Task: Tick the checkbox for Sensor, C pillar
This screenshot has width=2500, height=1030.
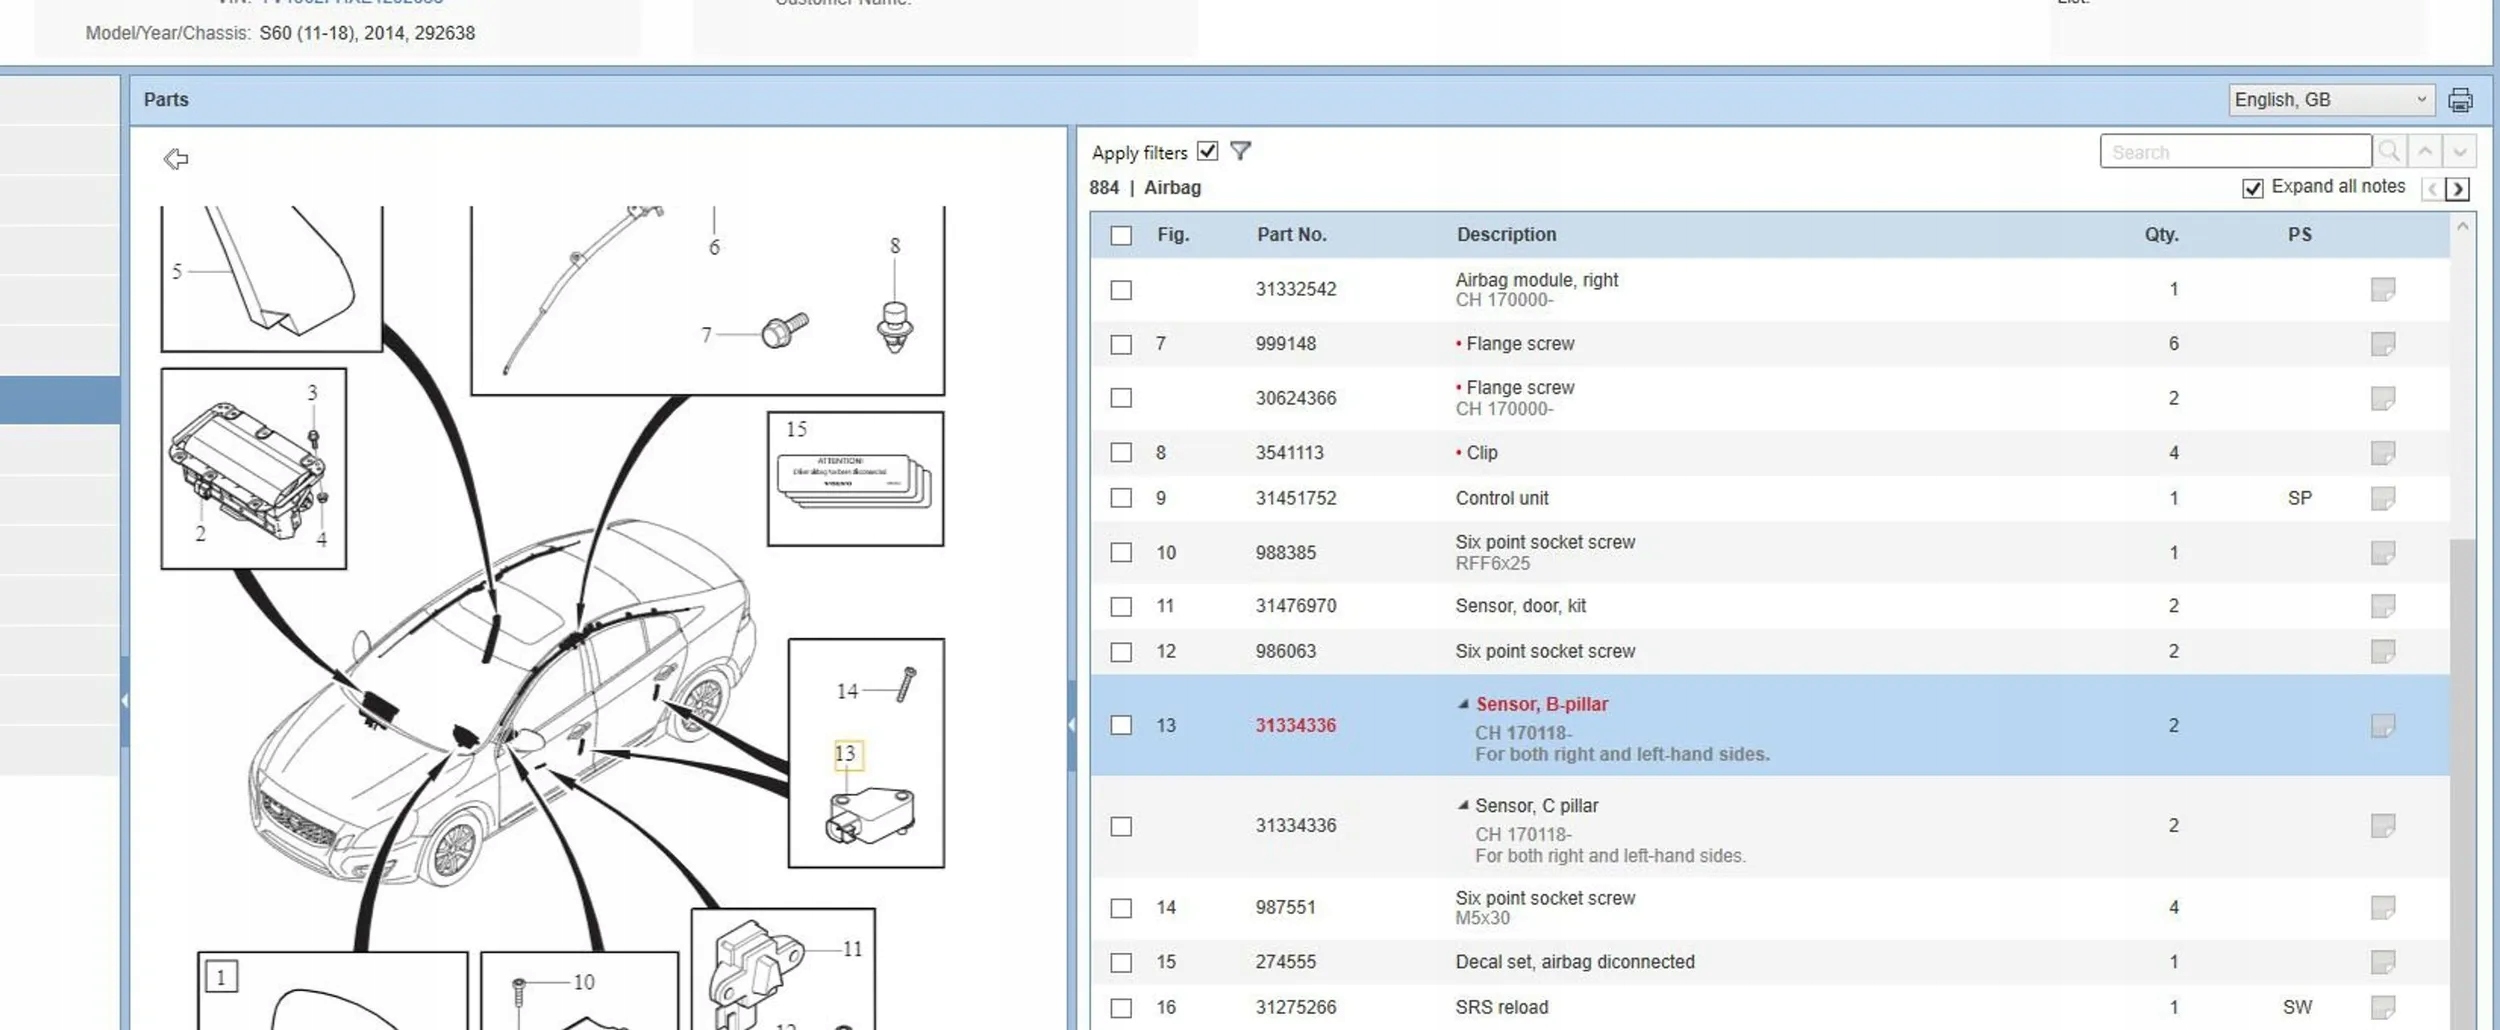Action: [1121, 826]
